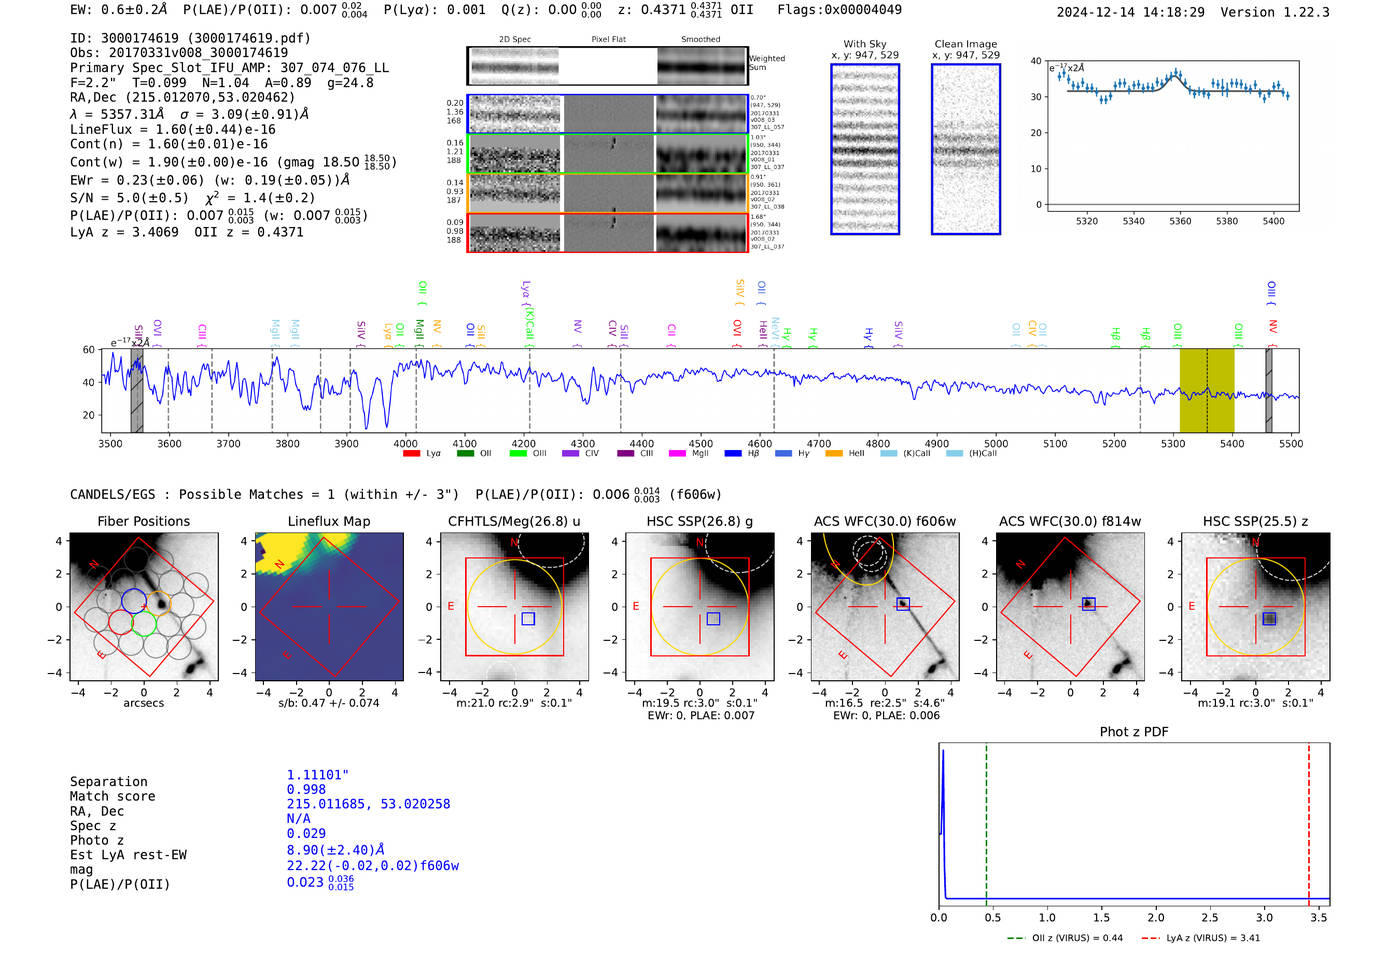Click the With Sky spectrum image
The width and height of the screenshot is (1400, 953).
865,149
